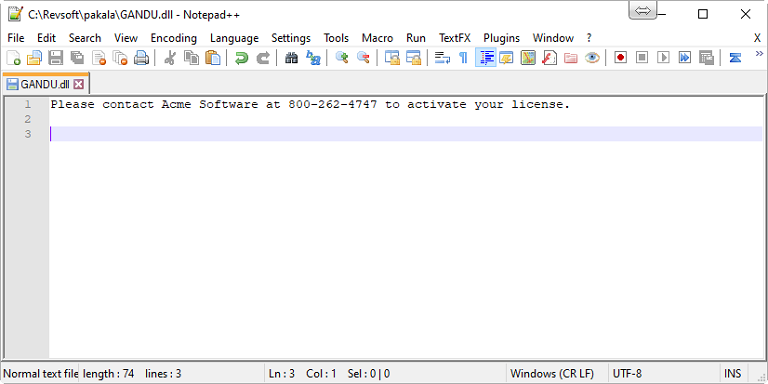The height and width of the screenshot is (384, 768).
Task: Save the file with the floppy disk icon
Action: pyautogui.click(x=55, y=58)
